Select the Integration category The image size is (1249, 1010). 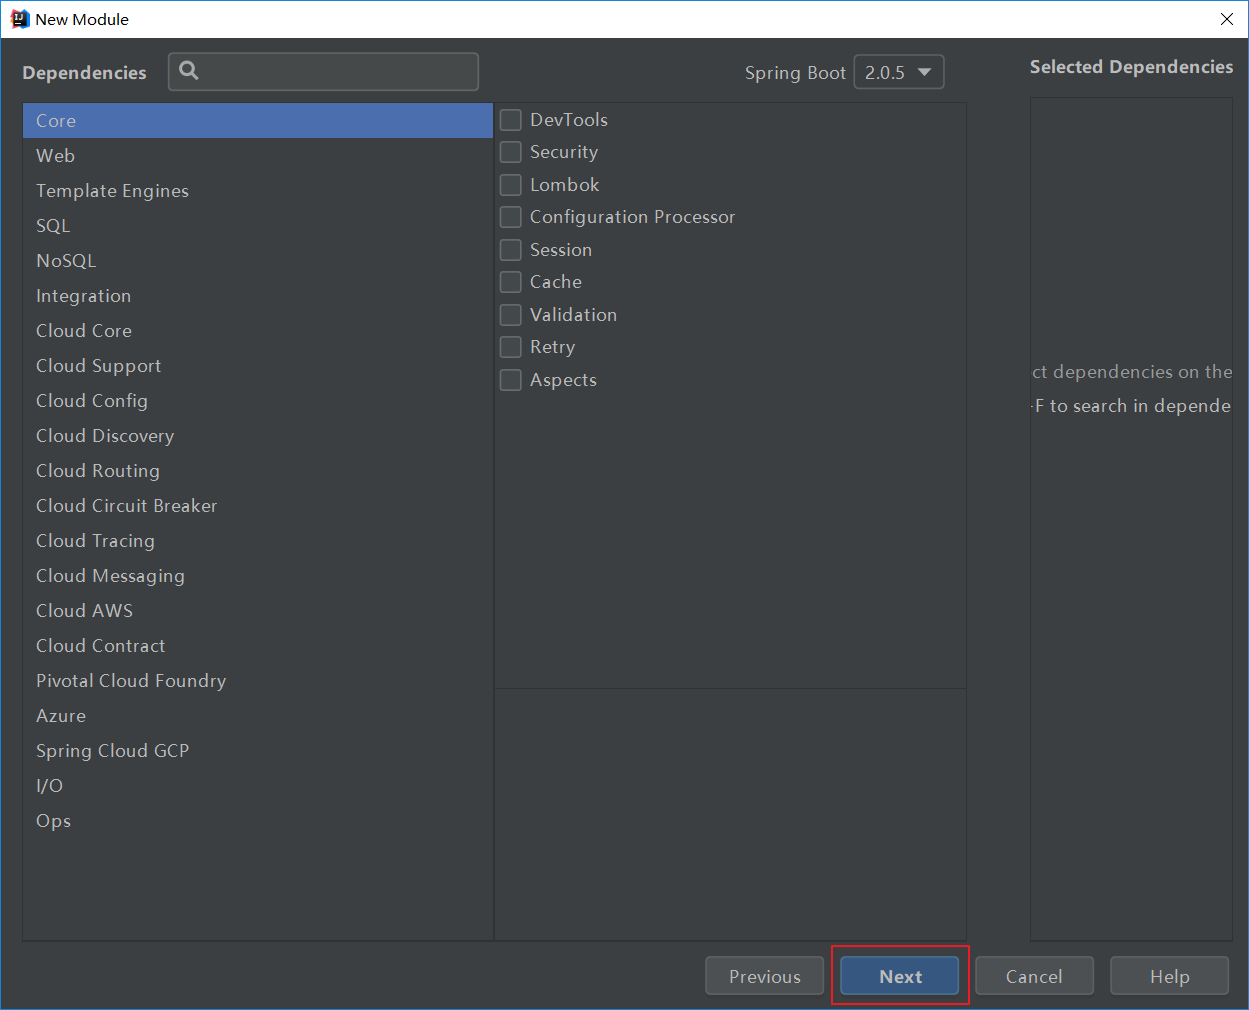point(258,296)
